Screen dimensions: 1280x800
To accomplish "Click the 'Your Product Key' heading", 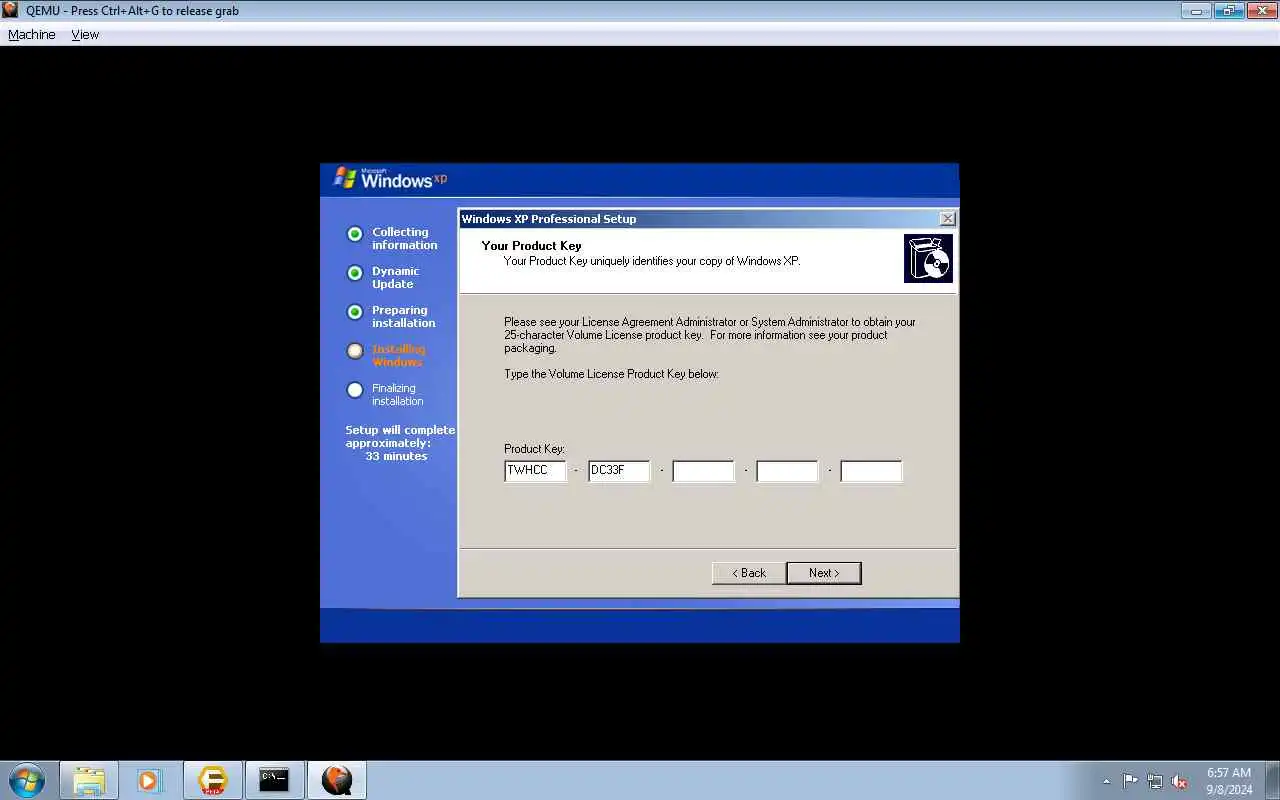I will coord(531,246).
